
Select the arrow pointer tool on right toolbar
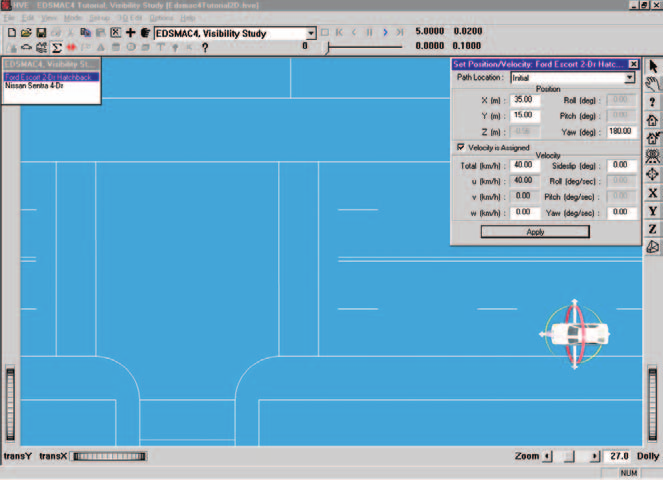point(653,66)
